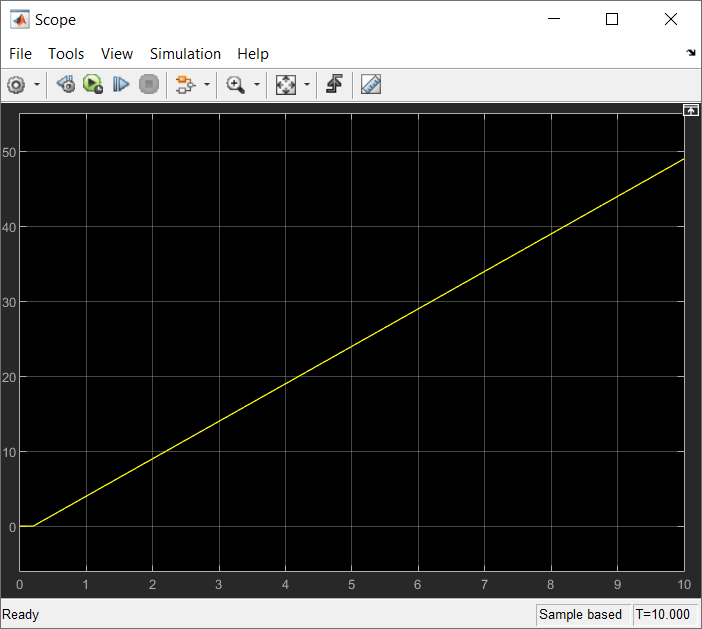Viewport: 702px width, 629px height.
Task: Click the Step Back button
Action: (66, 85)
